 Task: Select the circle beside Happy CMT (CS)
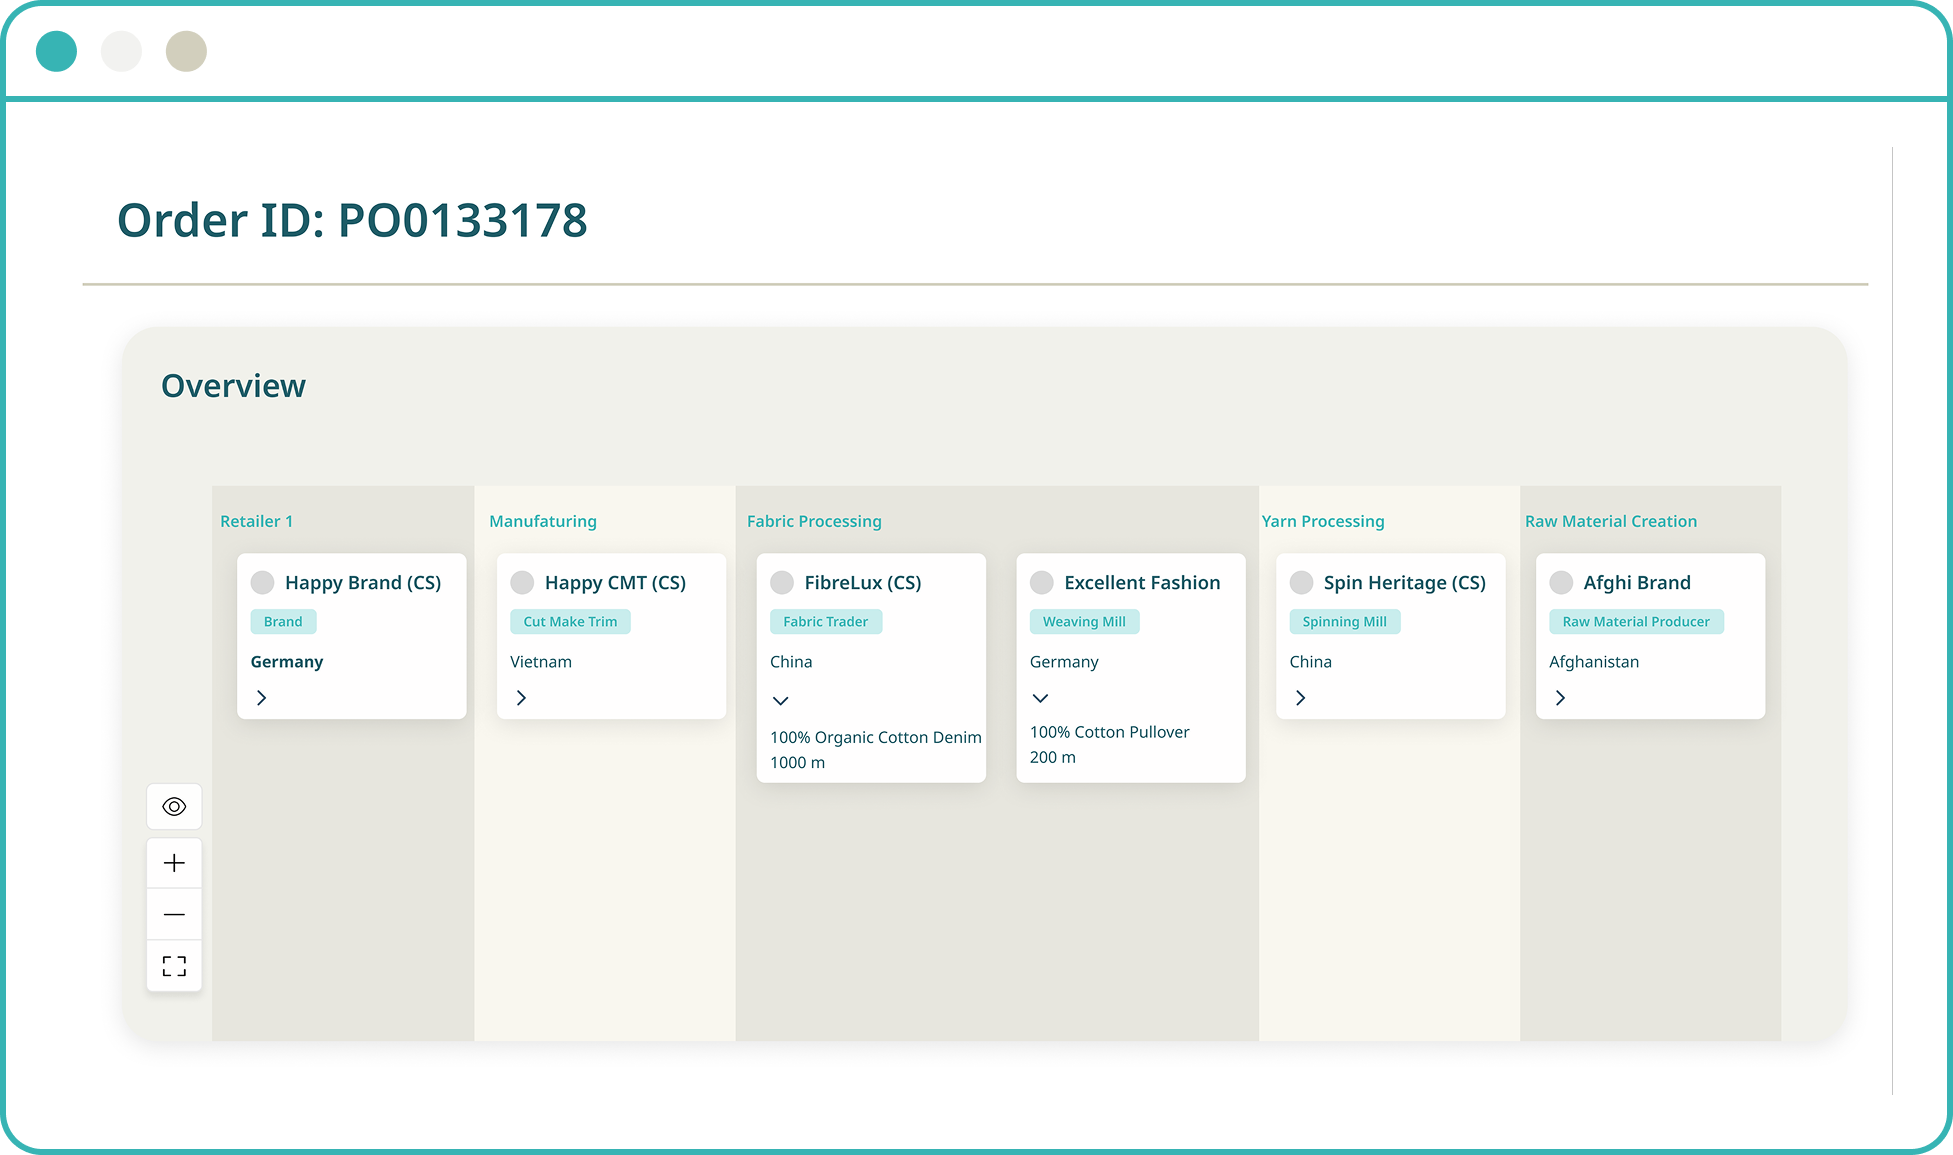pos(522,583)
